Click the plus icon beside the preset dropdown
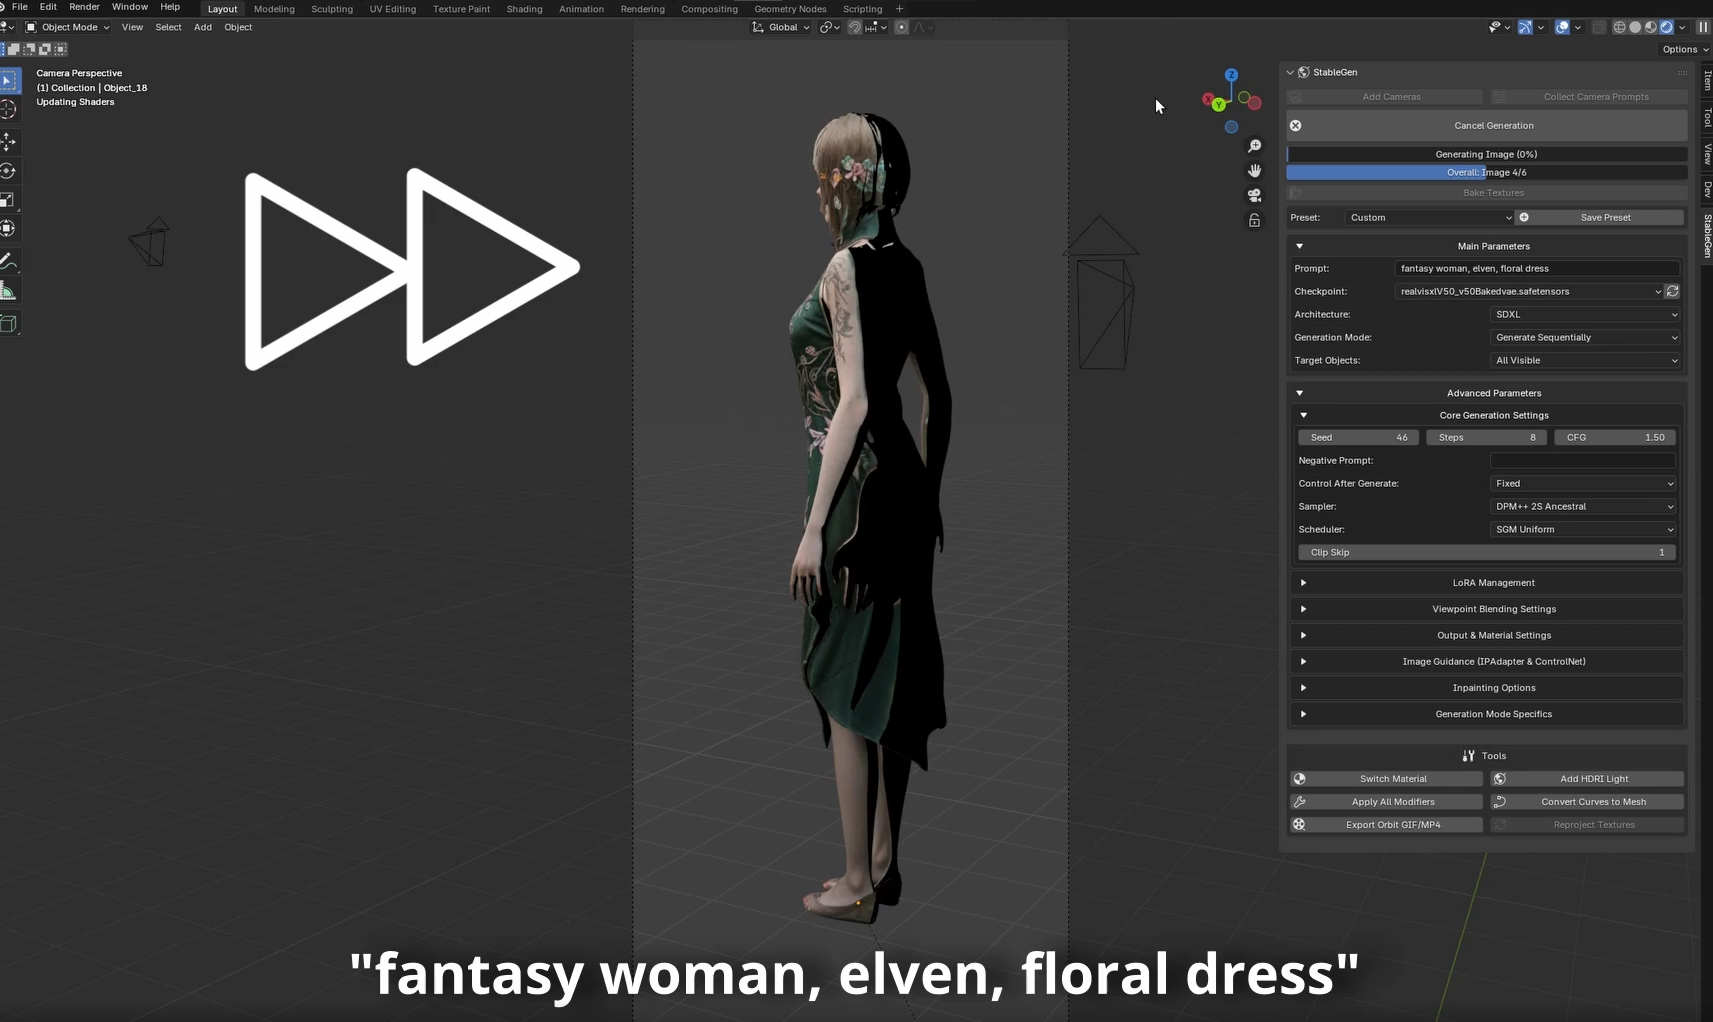The height and width of the screenshot is (1022, 1713). pyautogui.click(x=1524, y=217)
